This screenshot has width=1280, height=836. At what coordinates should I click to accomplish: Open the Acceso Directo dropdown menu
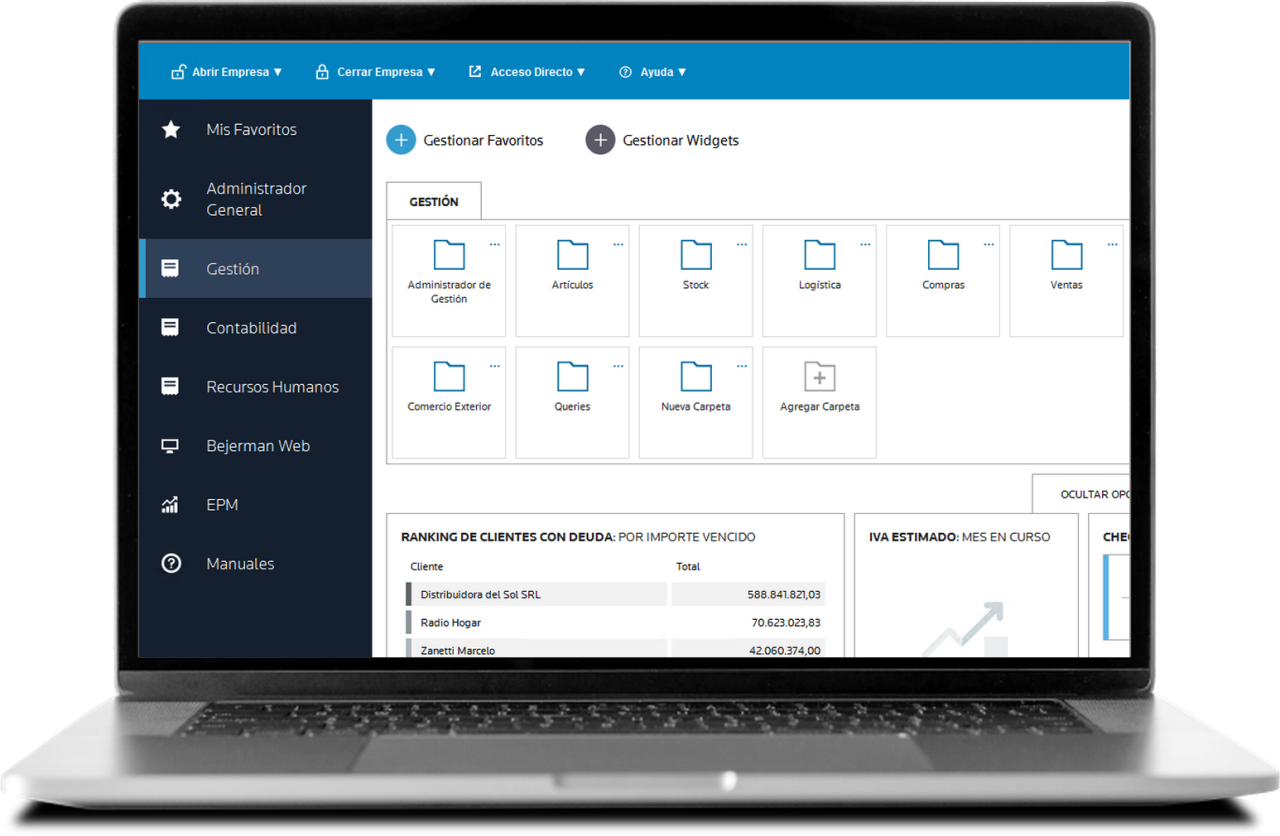(x=527, y=72)
